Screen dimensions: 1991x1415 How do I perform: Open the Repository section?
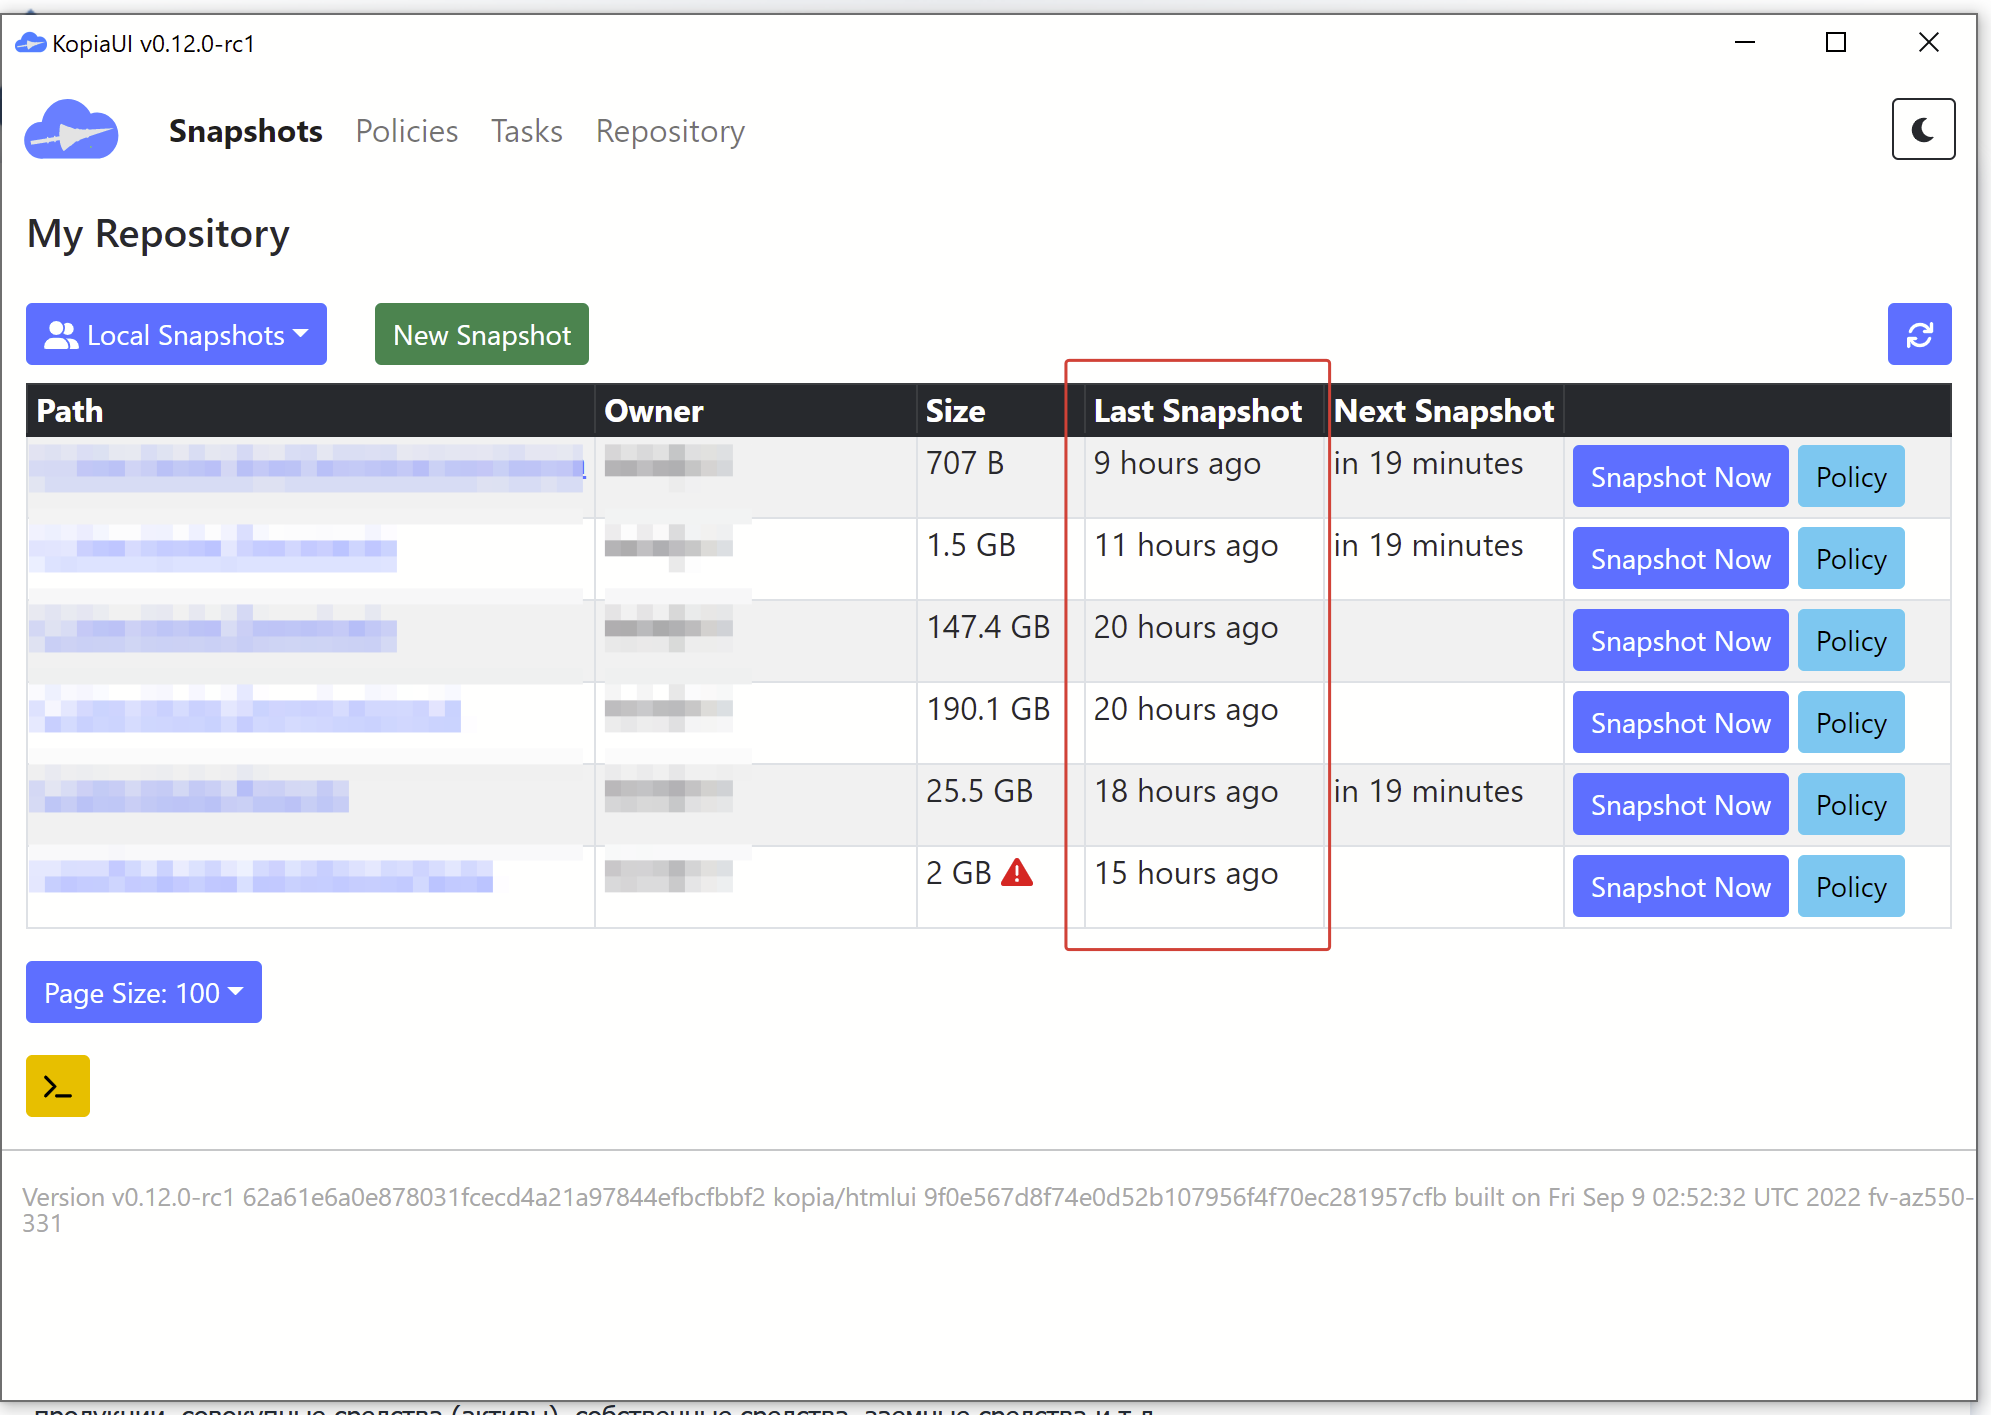point(670,131)
